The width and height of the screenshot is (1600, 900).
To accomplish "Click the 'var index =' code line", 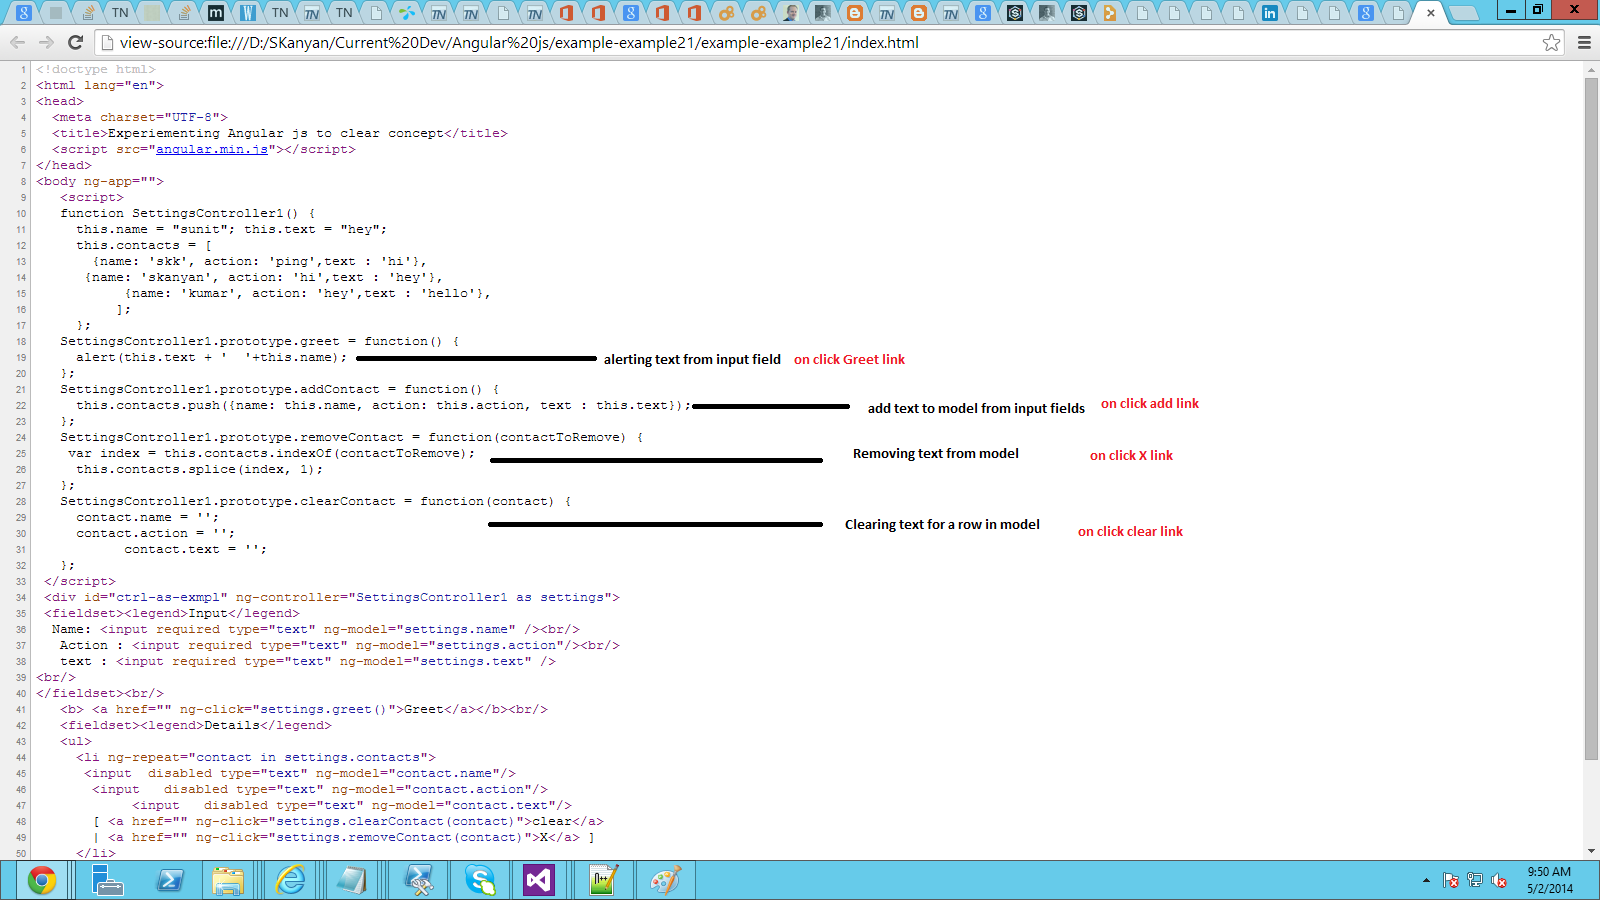I will click(x=272, y=453).
